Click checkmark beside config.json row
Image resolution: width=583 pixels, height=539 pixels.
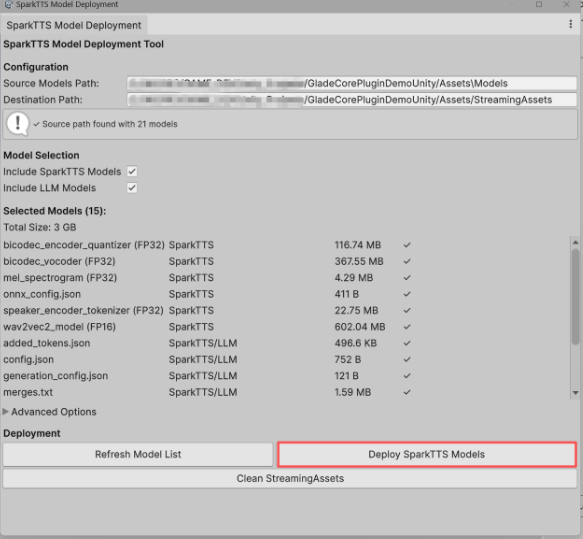407,359
